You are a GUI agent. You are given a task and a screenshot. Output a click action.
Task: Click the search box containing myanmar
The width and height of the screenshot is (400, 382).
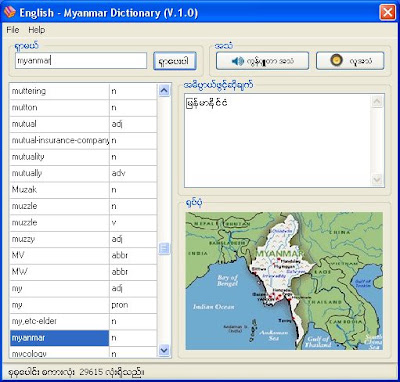(x=81, y=61)
